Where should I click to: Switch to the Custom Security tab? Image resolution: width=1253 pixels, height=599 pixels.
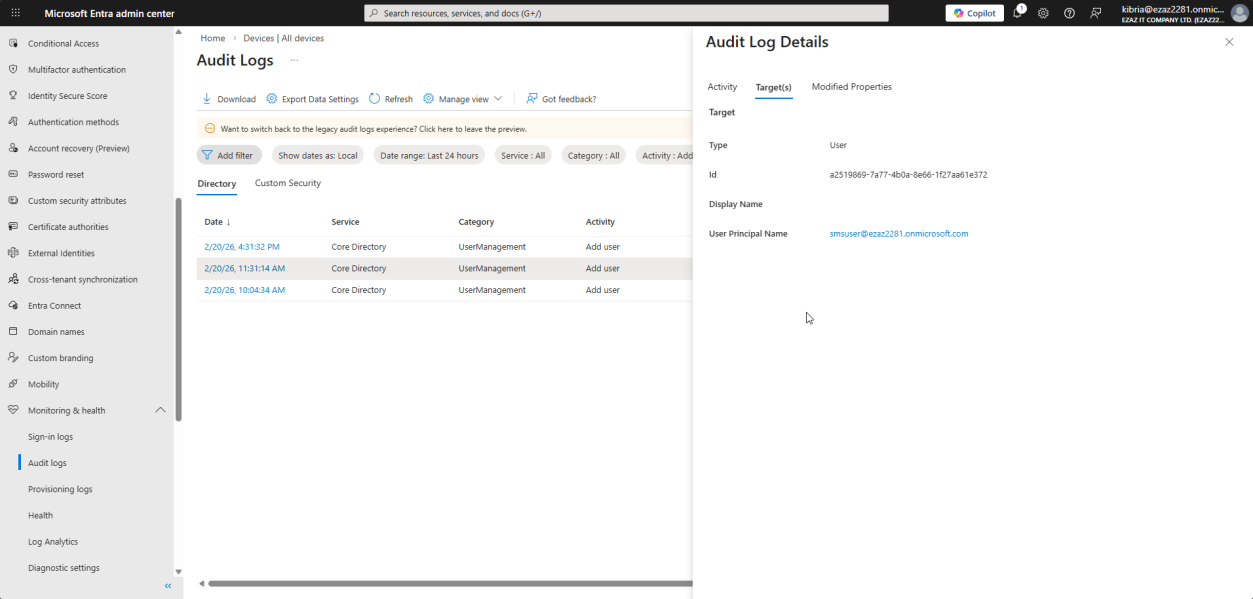coord(288,183)
